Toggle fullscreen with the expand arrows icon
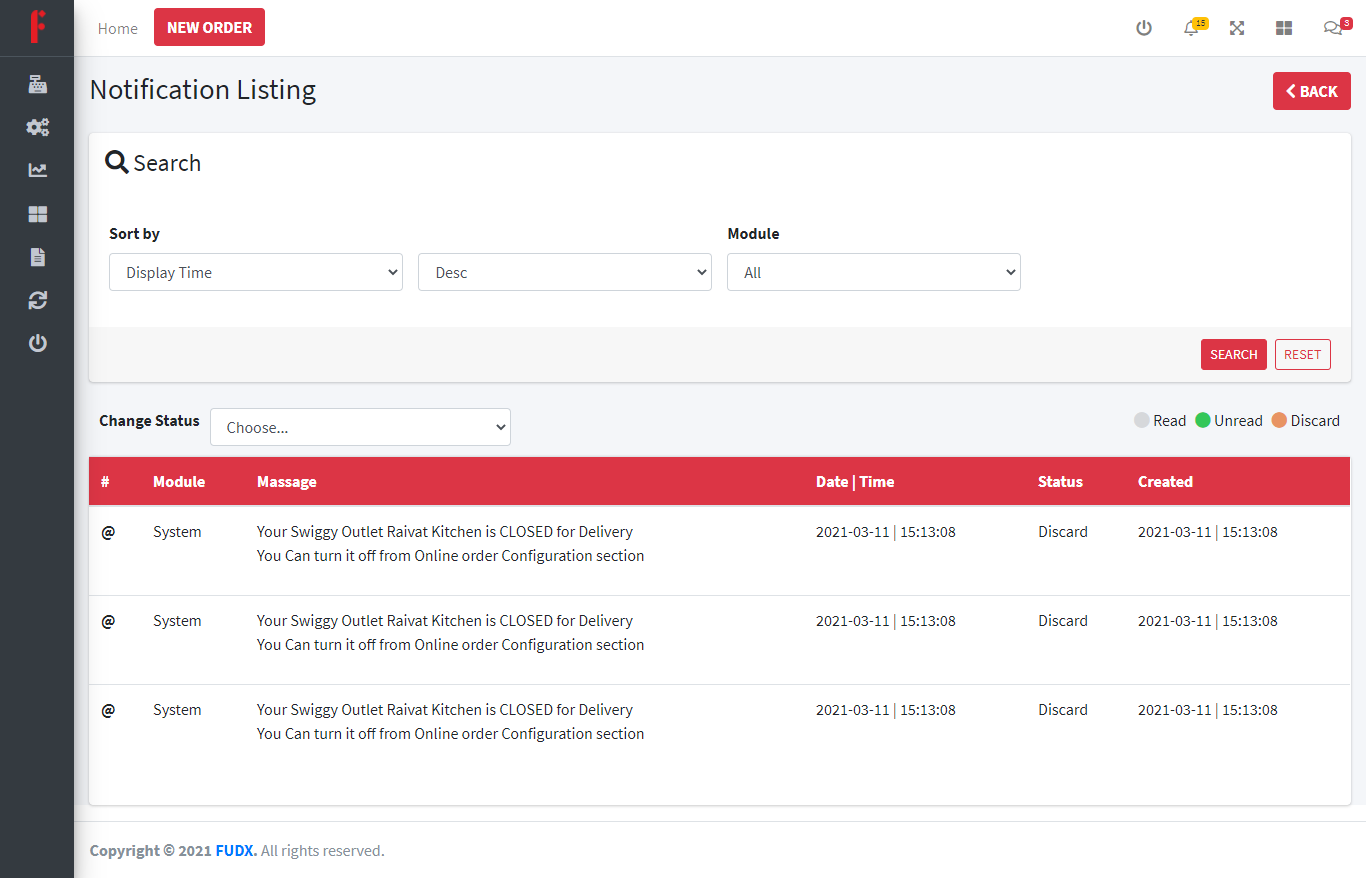This screenshot has height=878, width=1366. pyautogui.click(x=1237, y=28)
